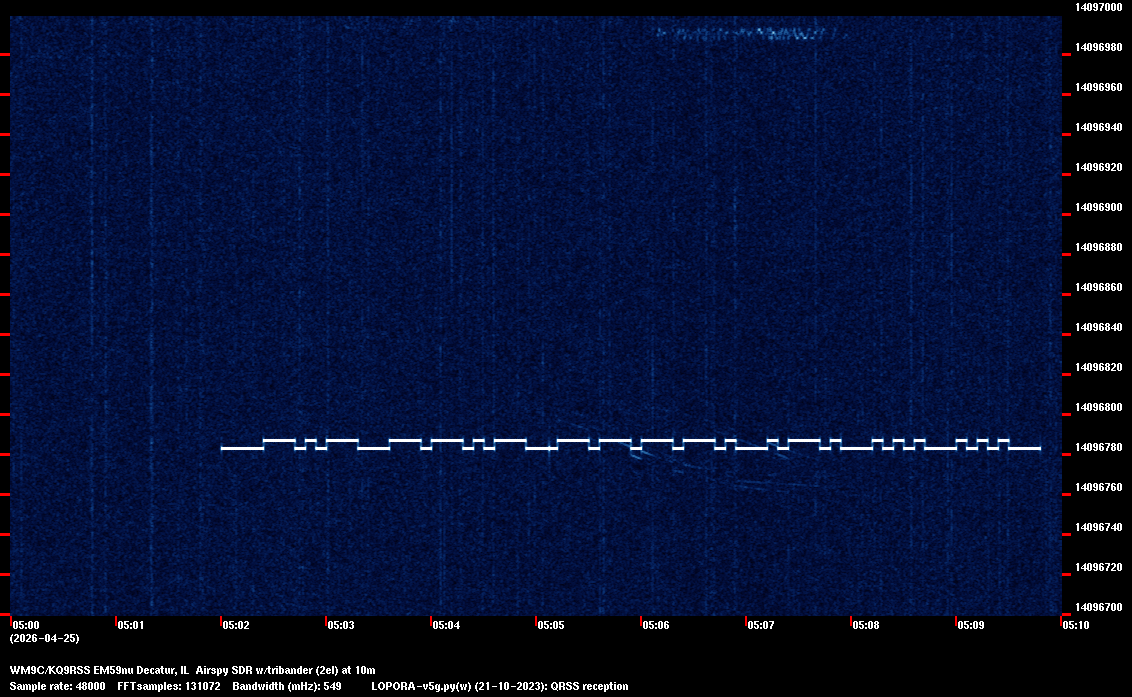
Task: Click the 14097000 frequency label
Action: 1097,7
